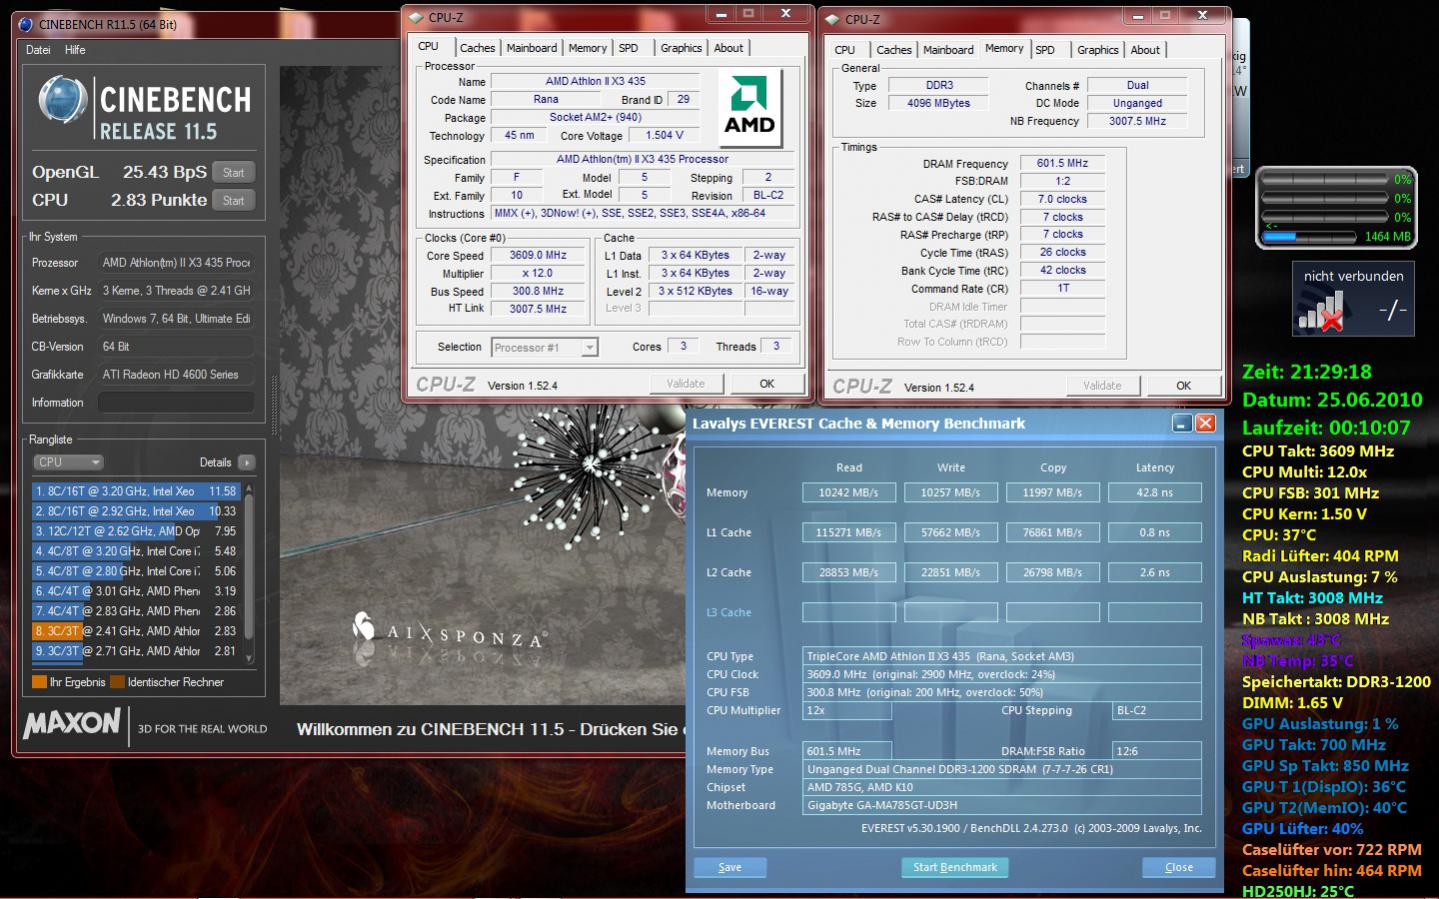Switch to CPU tab in right CPU-Z window
This screenshot has width=1439, height=899.
pyautogui.click(x=845, y=50)
